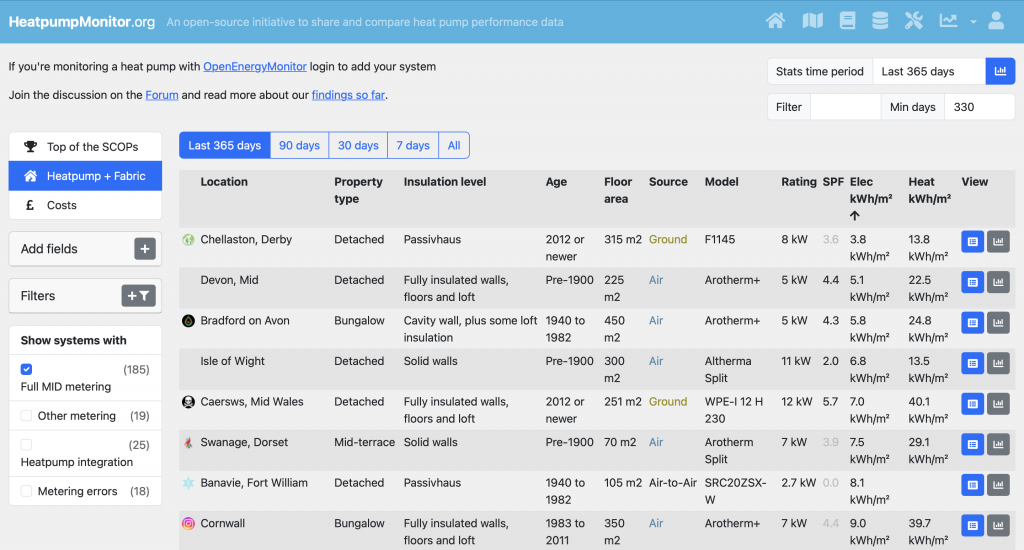Image resolution: width=1024 pixels, height=550 pixels.
Task: Open the wrench and screwdriver tools icon
Action: tap(914, 21)
